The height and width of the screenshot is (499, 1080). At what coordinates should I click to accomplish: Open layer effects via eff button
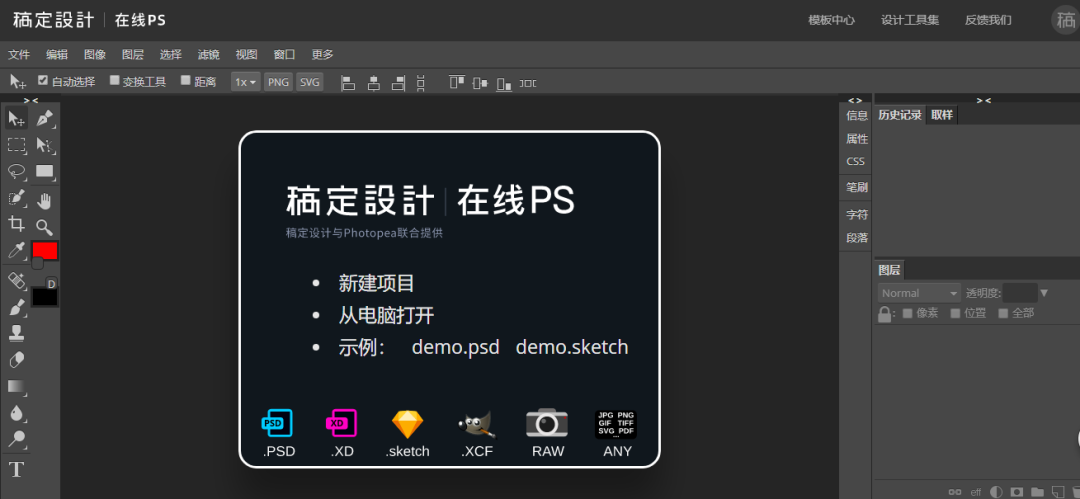(975, 491)
